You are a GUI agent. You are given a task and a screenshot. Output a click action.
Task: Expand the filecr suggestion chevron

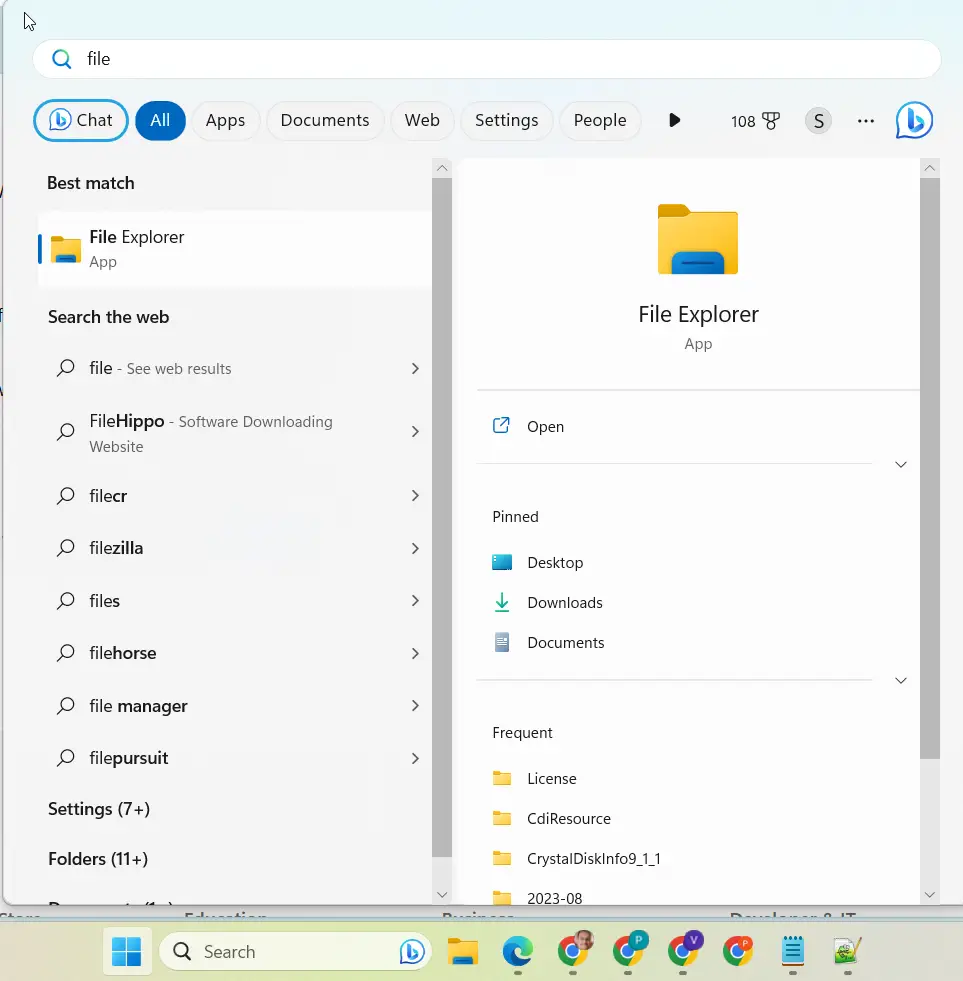click(x=415, y=496)
